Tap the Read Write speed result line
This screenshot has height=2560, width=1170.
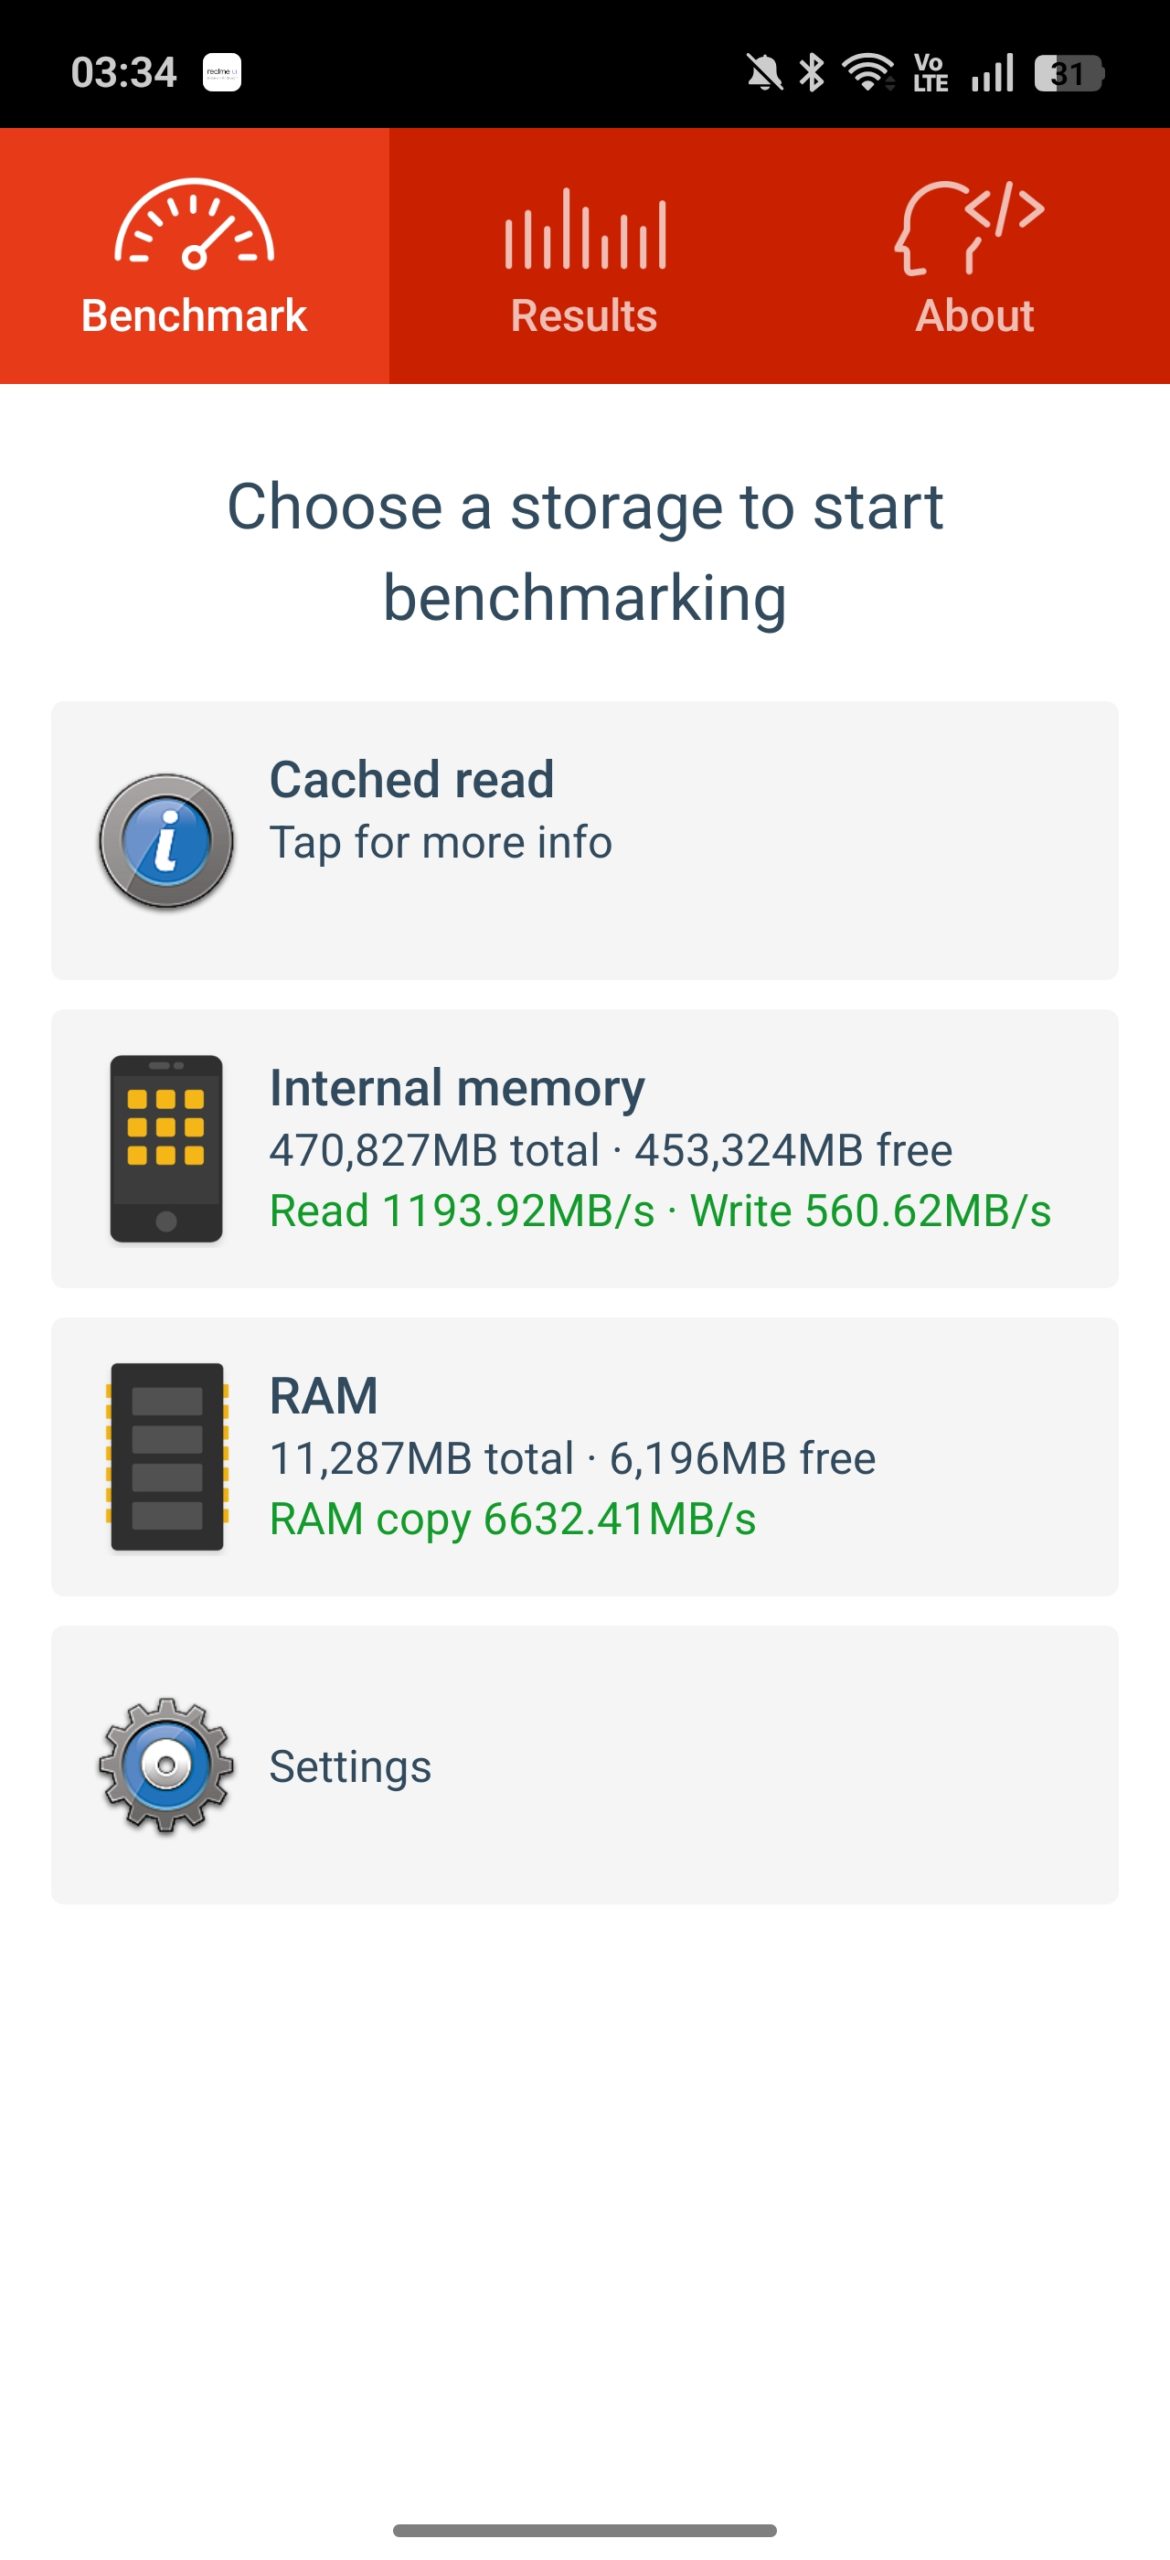[x=661, y=1211]
